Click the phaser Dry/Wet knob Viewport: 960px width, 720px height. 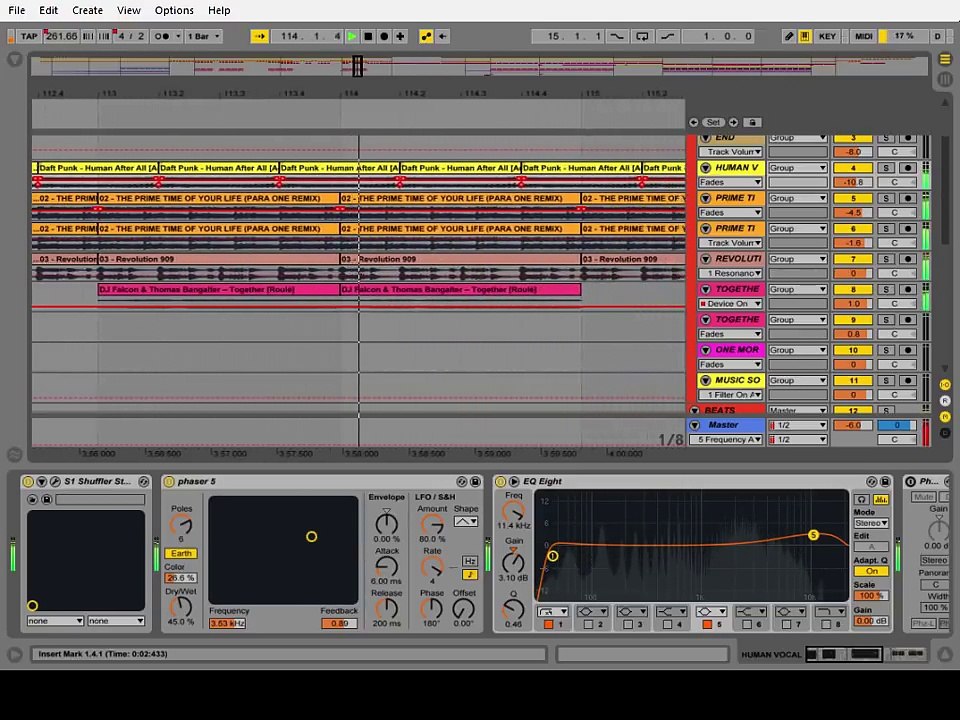click(x=181, y=607)
